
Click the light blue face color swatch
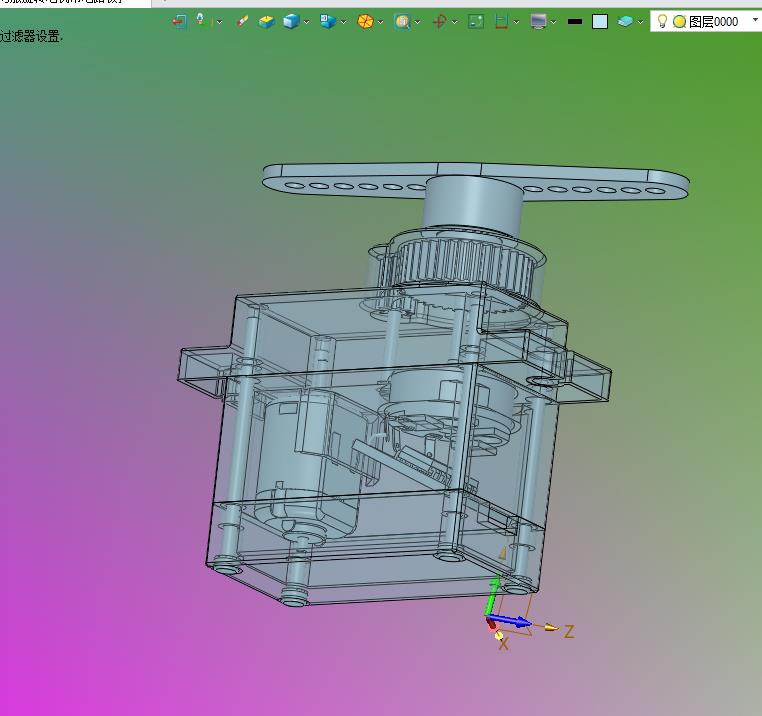point(600,21)
